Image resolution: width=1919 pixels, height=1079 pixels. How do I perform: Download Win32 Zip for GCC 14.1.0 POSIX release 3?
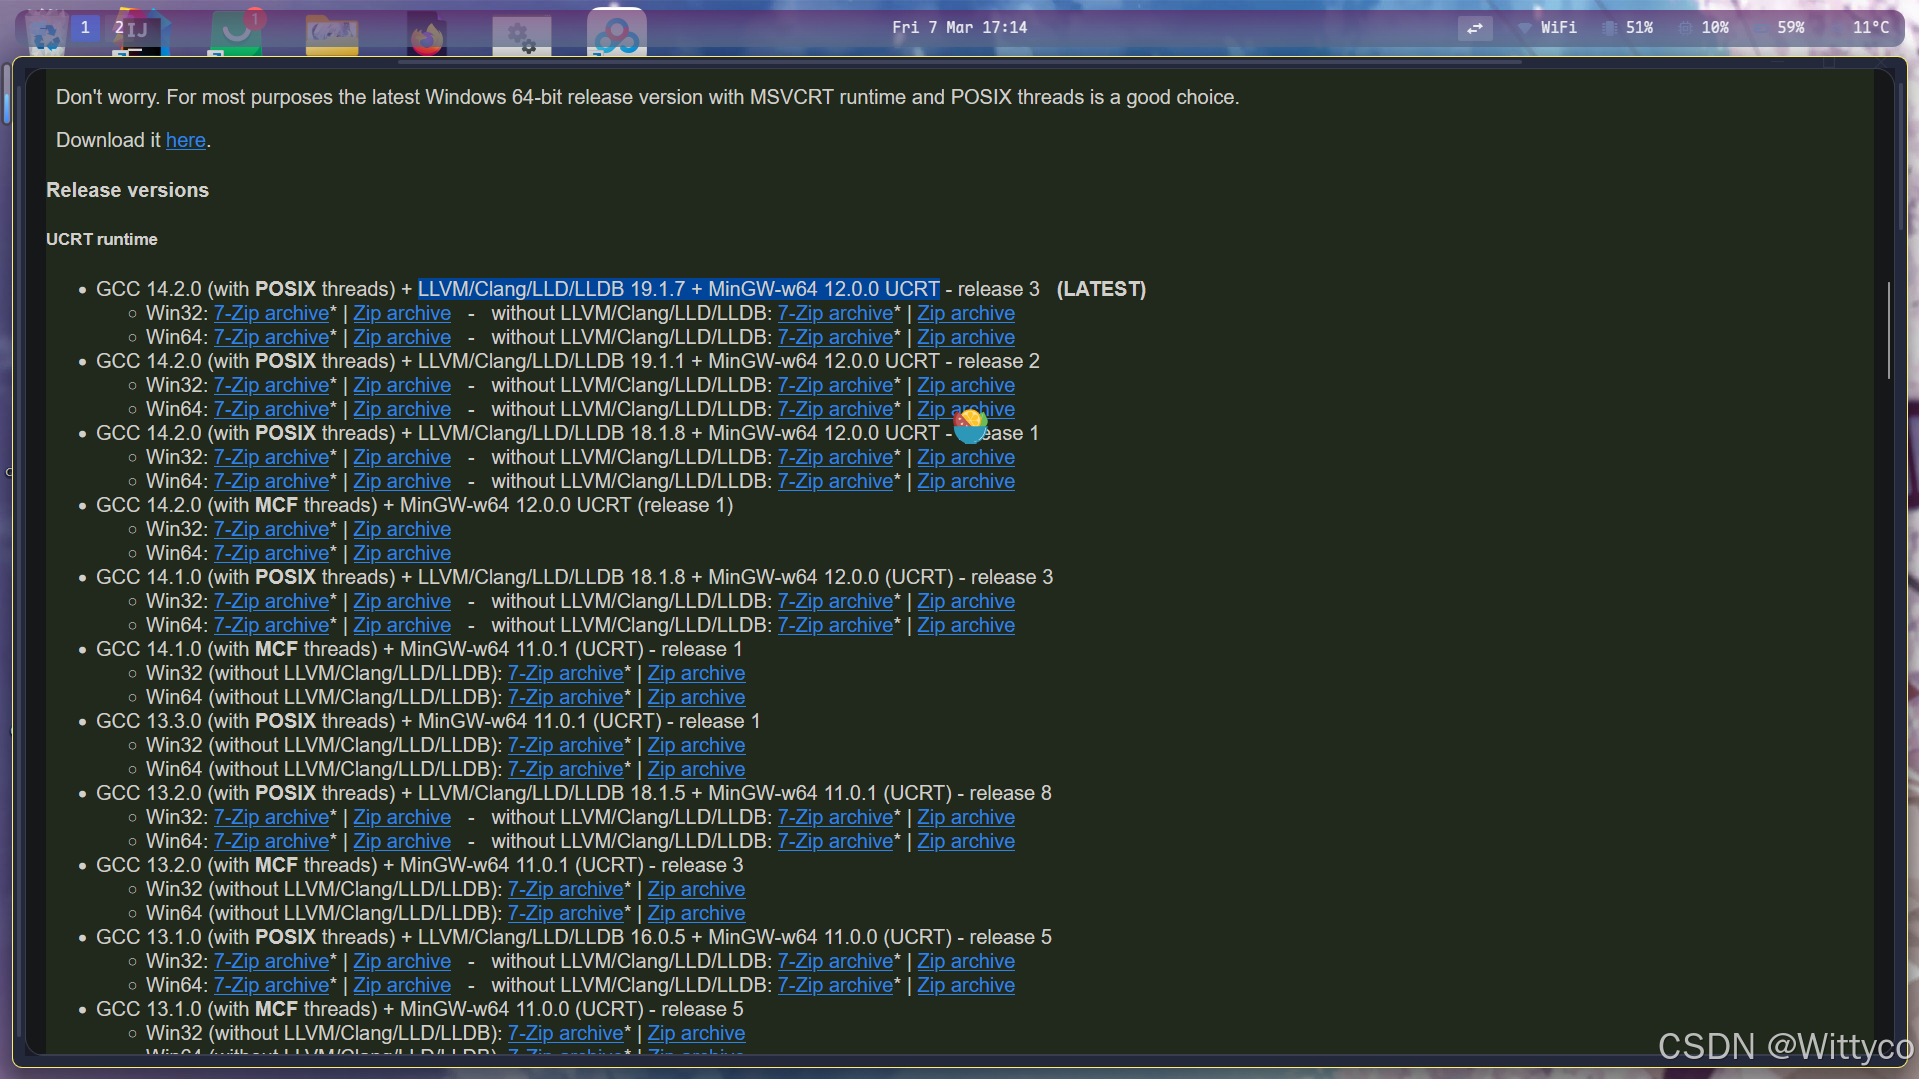[402, 601]
